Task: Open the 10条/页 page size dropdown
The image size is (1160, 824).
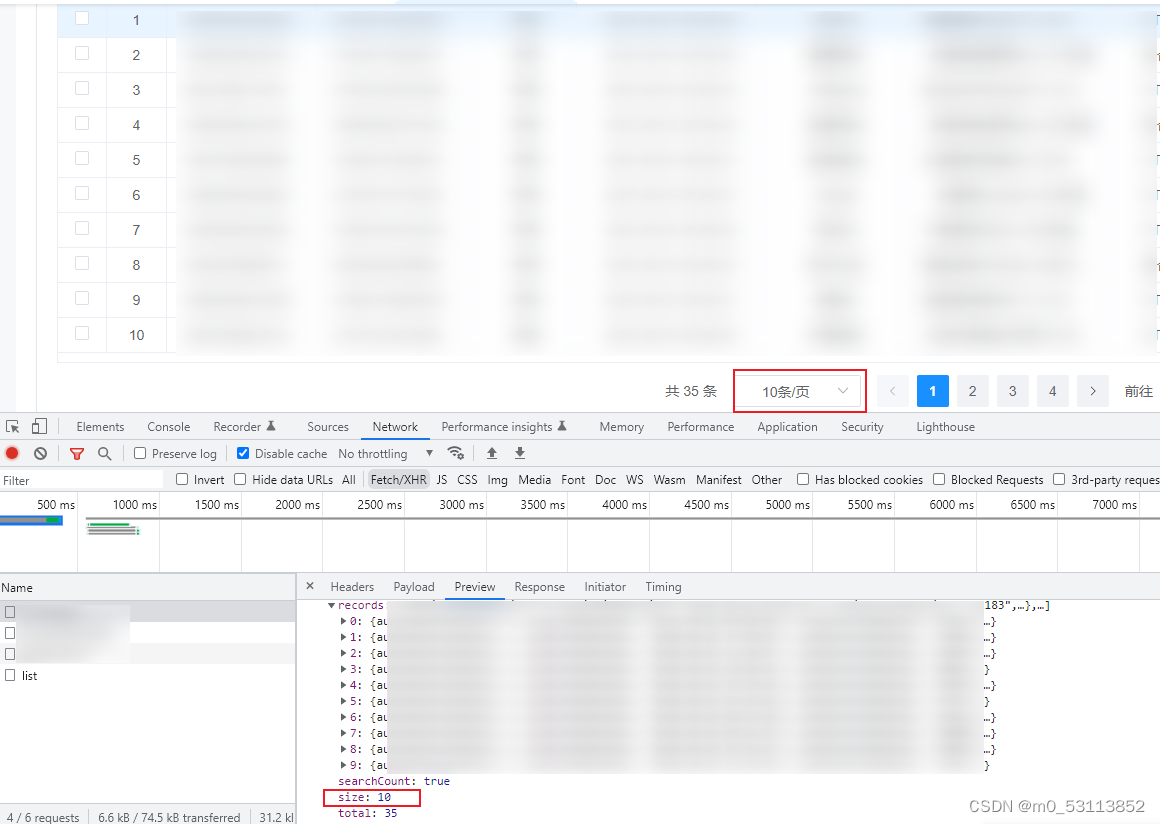Action: [x=799, y=391]
